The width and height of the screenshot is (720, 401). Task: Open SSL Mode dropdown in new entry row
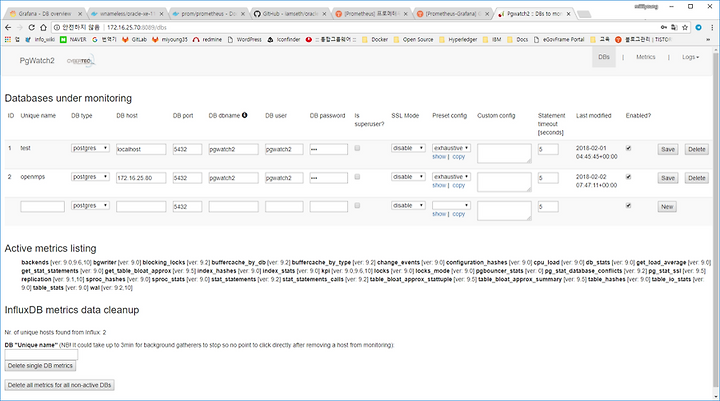(408, 206)
